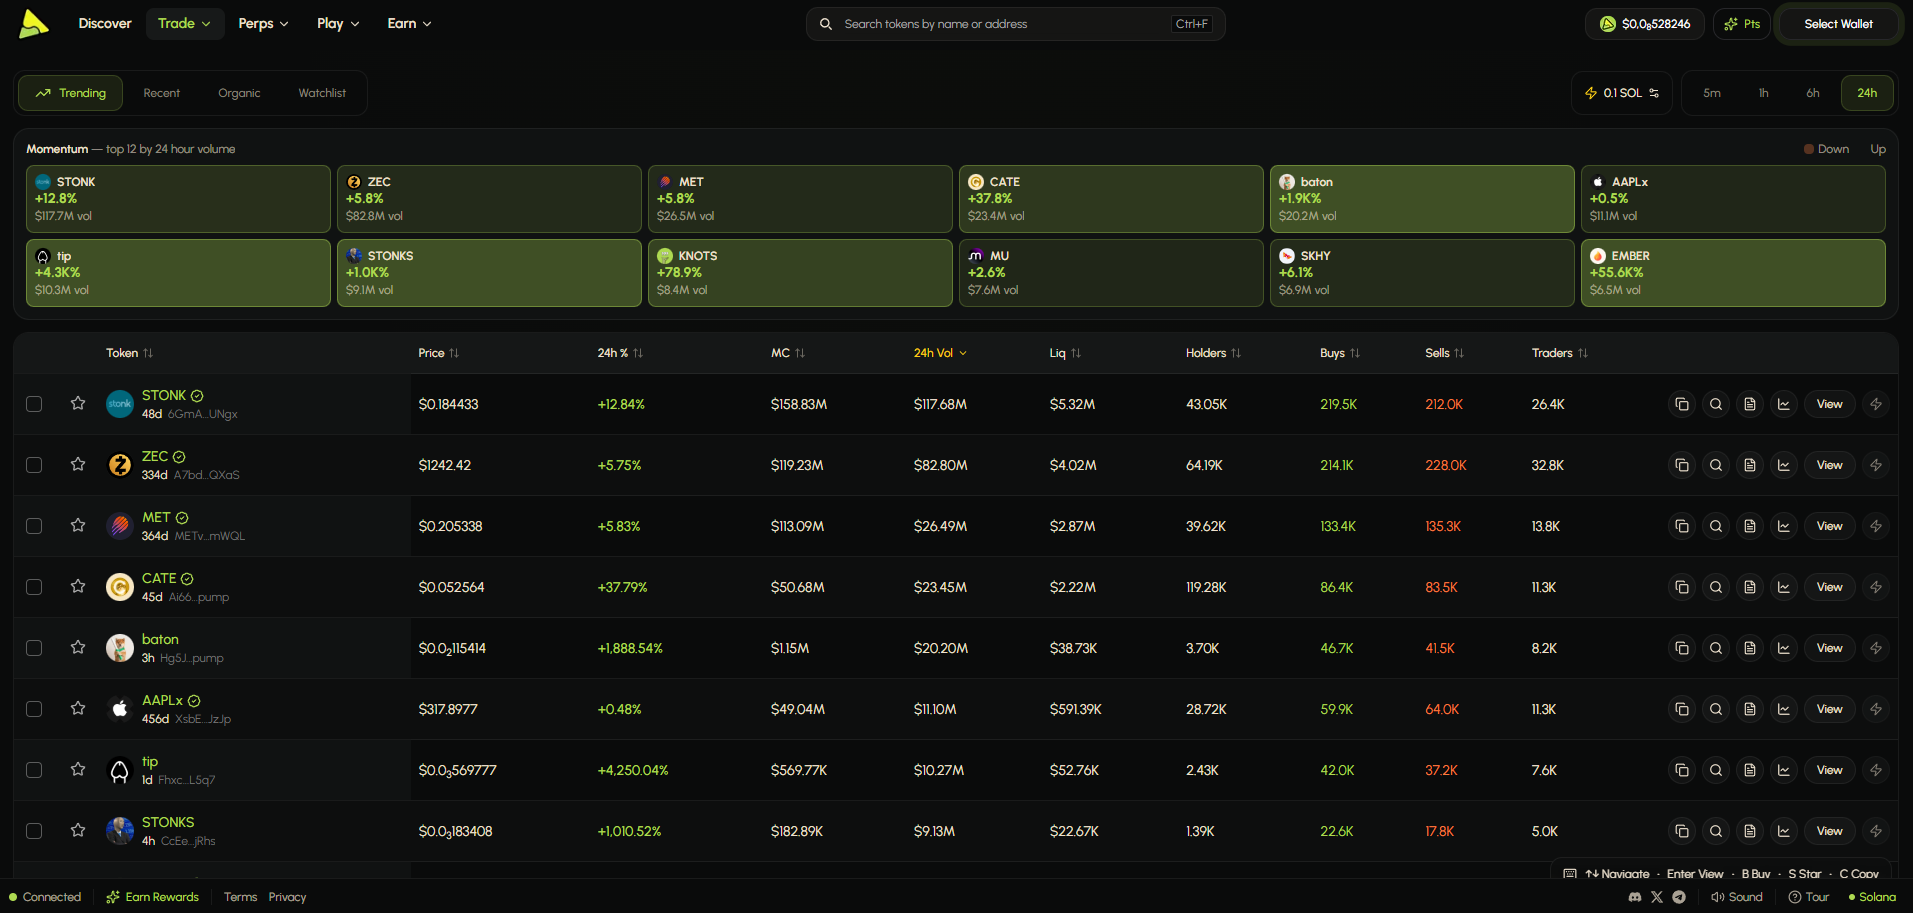
Task: Toggle the Sound setting
Action: tap(1737, 897)
